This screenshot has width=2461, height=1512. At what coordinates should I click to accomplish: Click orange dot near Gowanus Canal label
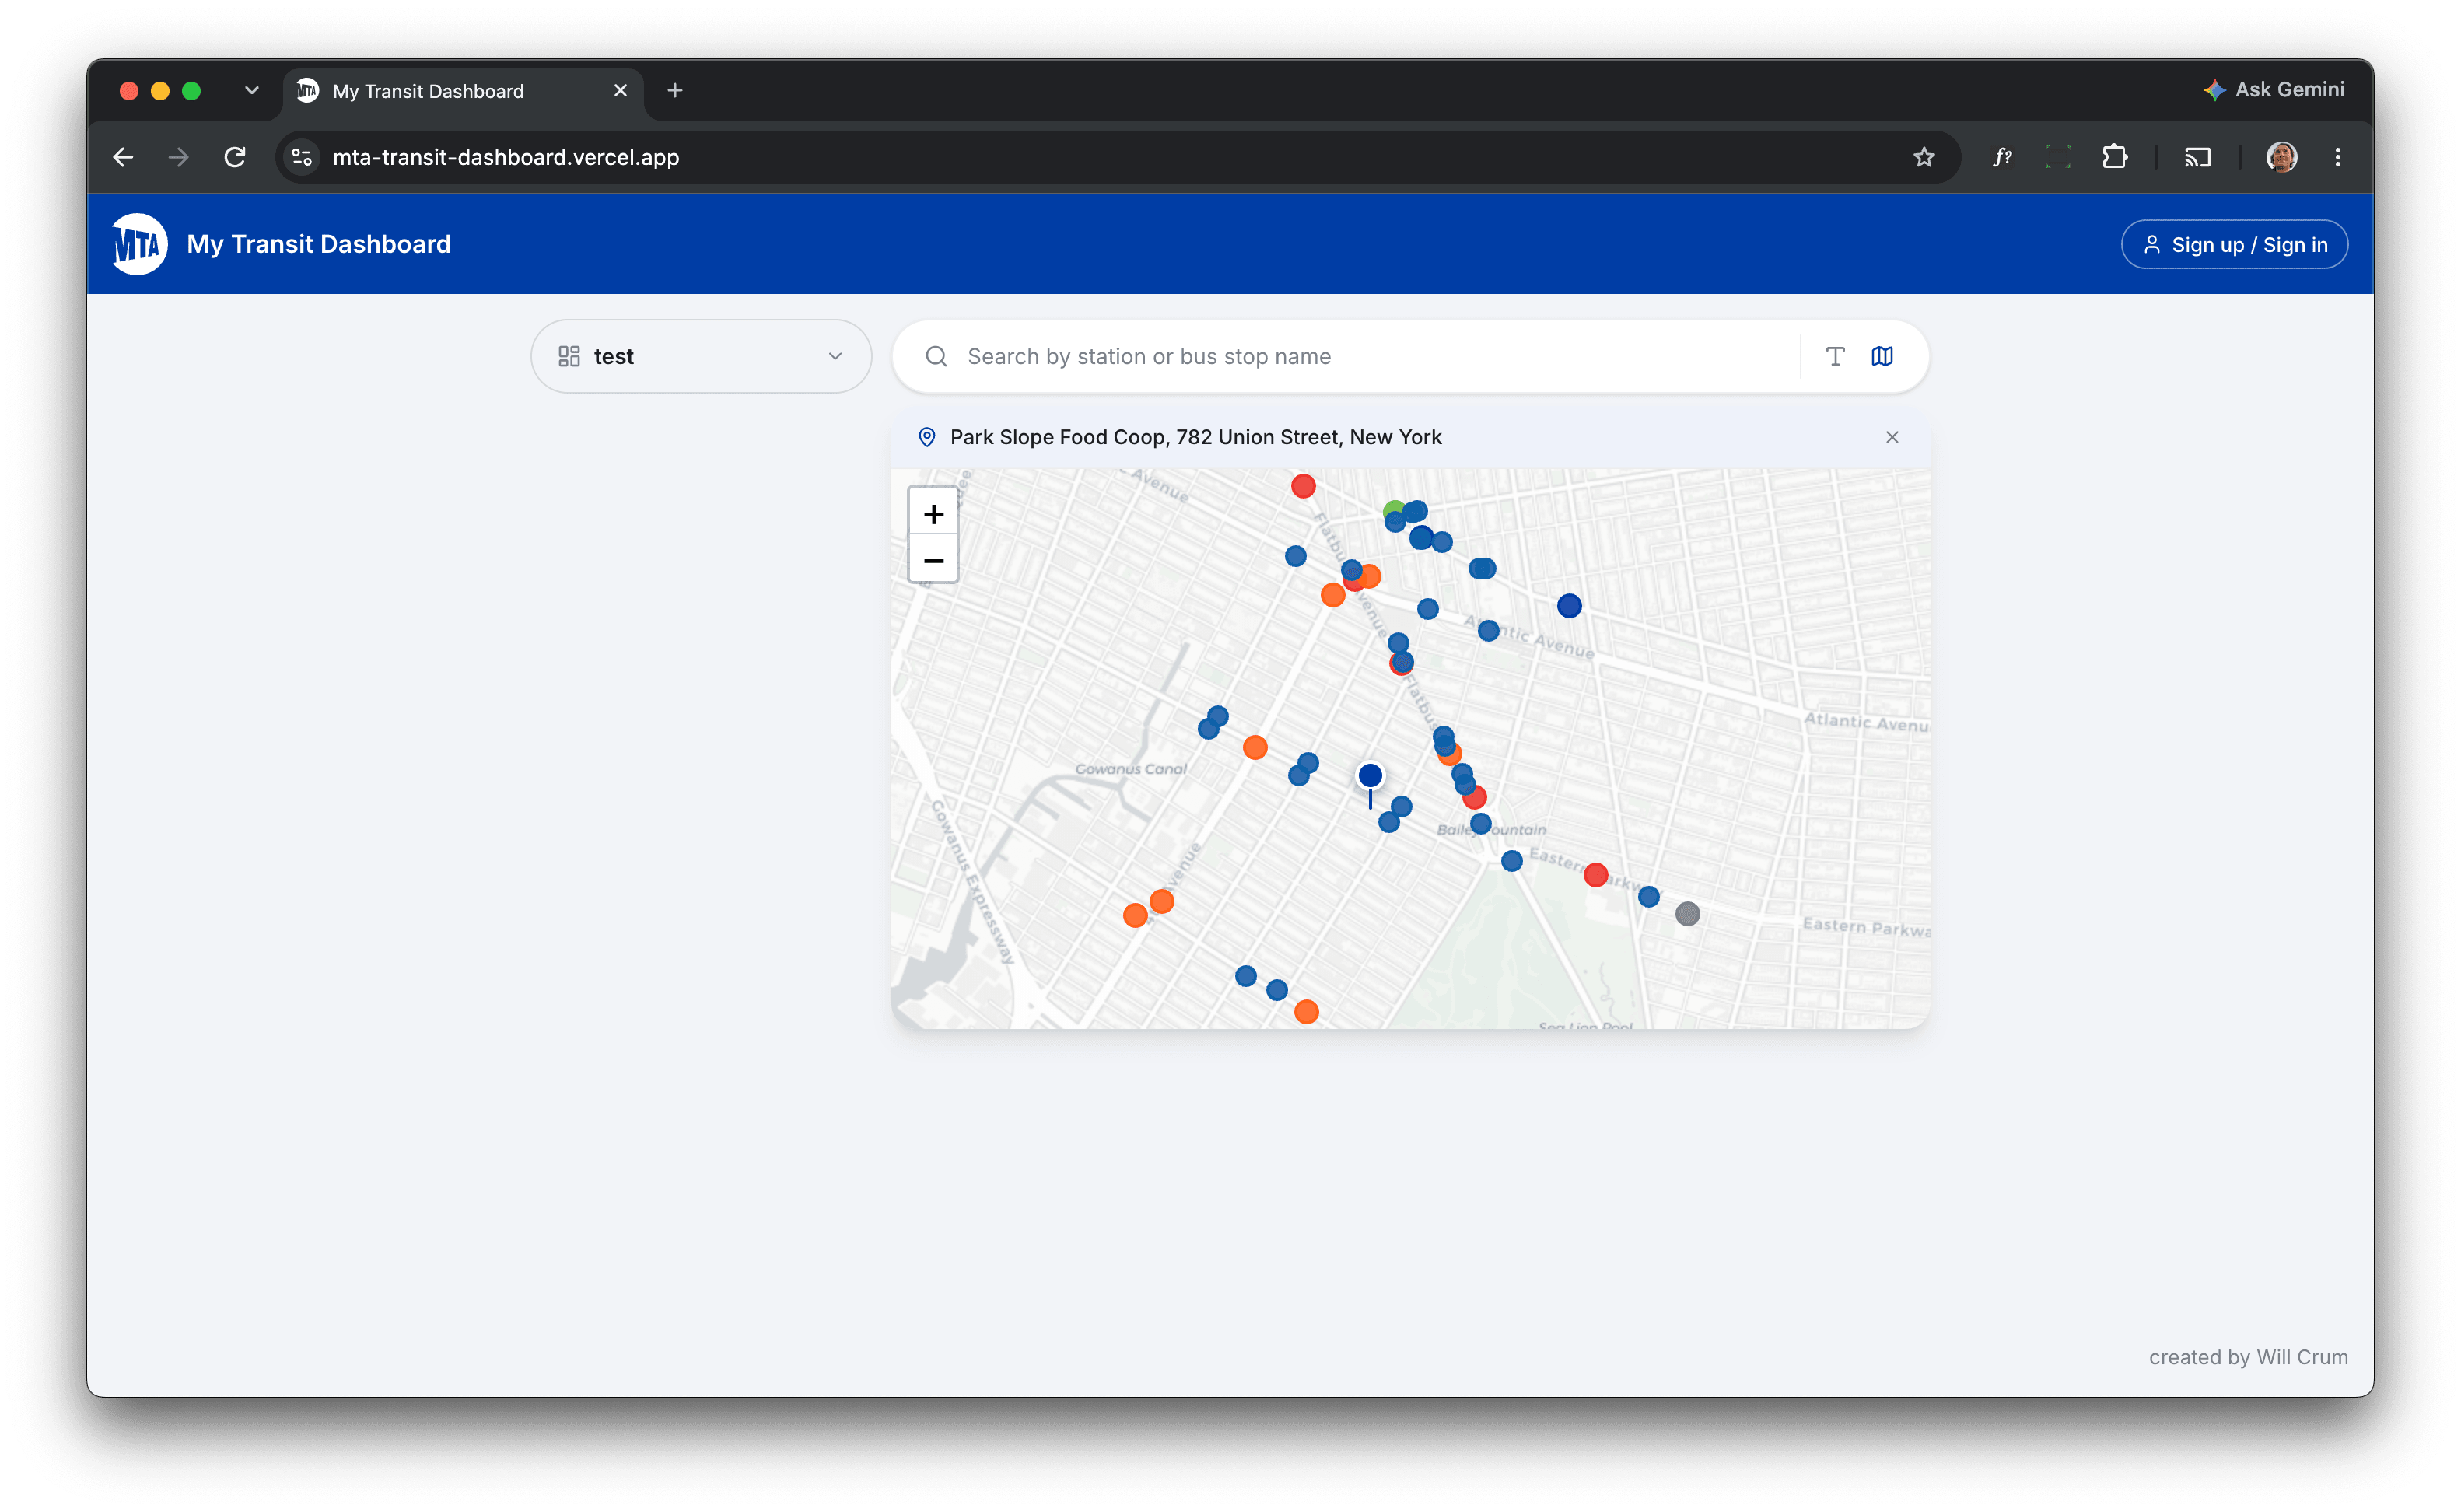[1254, 748]
